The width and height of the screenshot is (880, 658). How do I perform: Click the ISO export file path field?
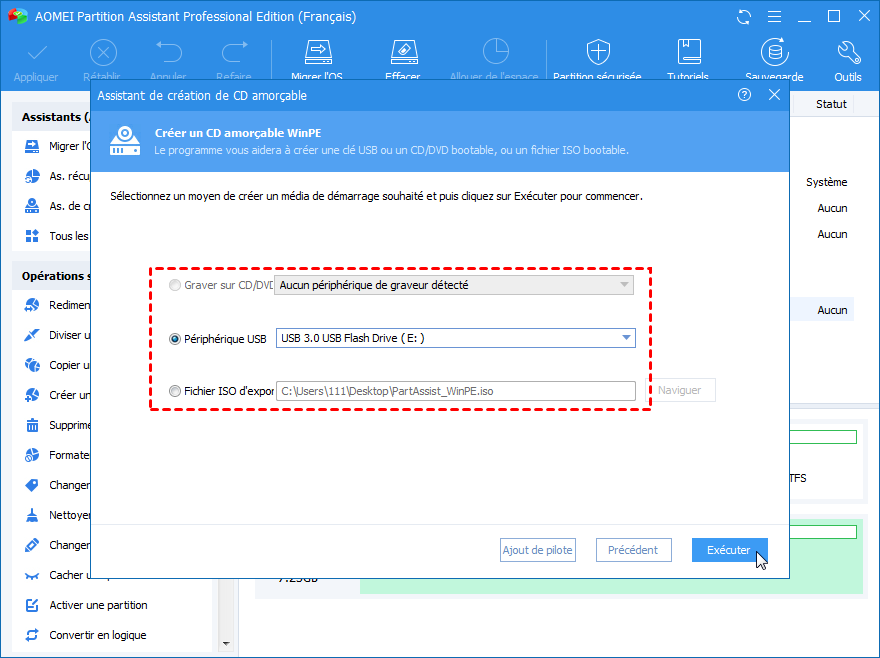(456, 391)
